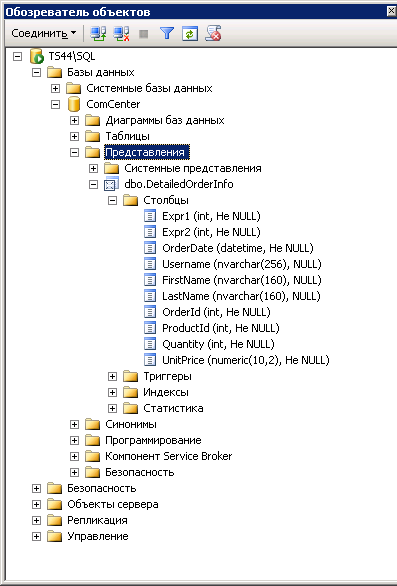This screenshot has width=397, height=586.
Task: Click the Username column icon
Action: click(150, 264)
